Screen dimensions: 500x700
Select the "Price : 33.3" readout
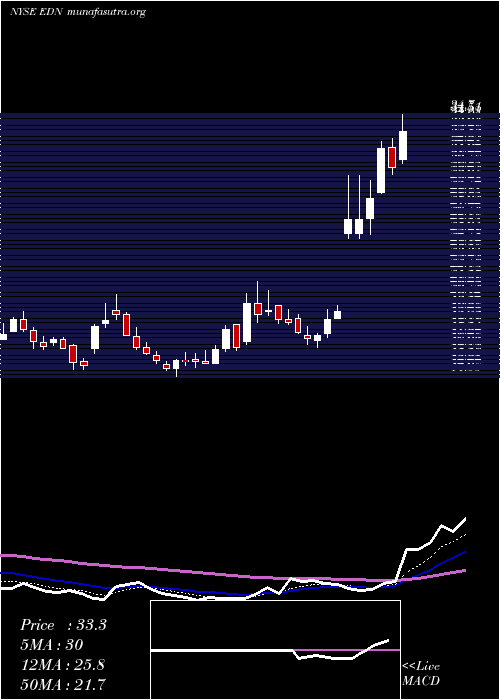click(63, 625)
